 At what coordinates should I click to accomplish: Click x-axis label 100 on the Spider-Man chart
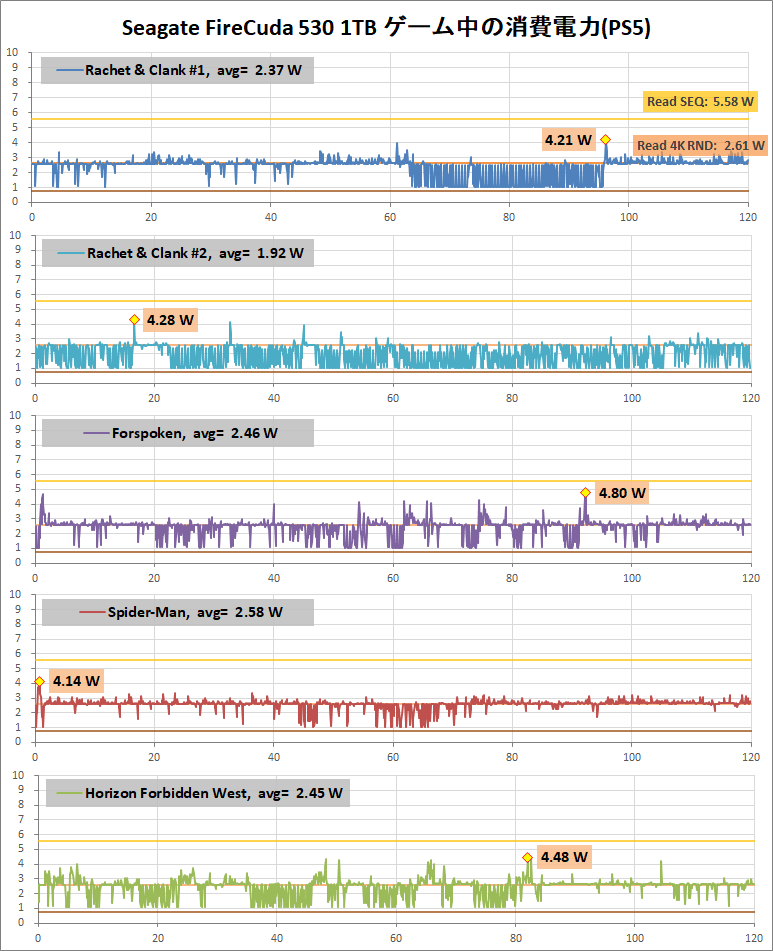tap(632, 758)
